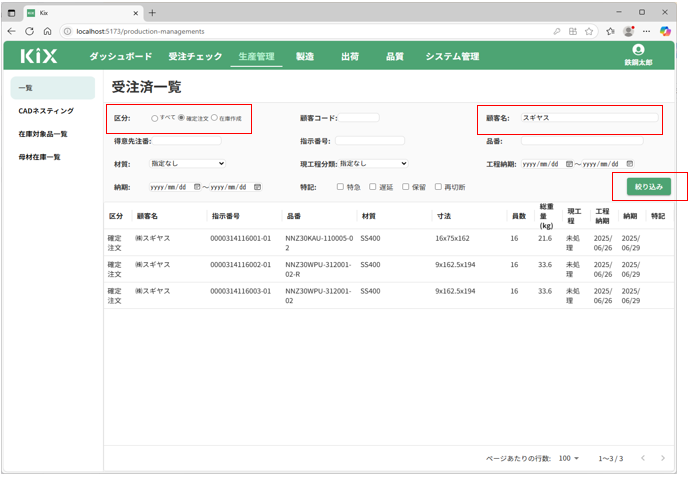
Task: Click 品番 cell NNZ30KAU-110005-02
Action: [x=319, y=243]
